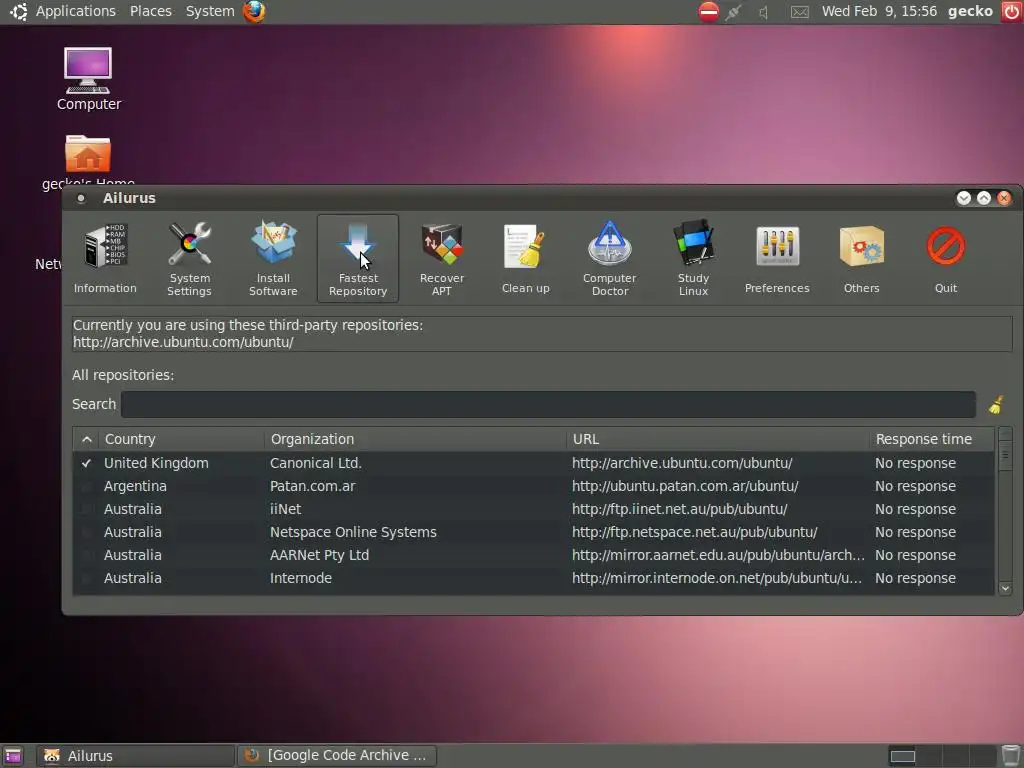This screenshot has width=1024, height=768.
Task: Switch to Ailurus taskbar button
Action: click(135, 756)
